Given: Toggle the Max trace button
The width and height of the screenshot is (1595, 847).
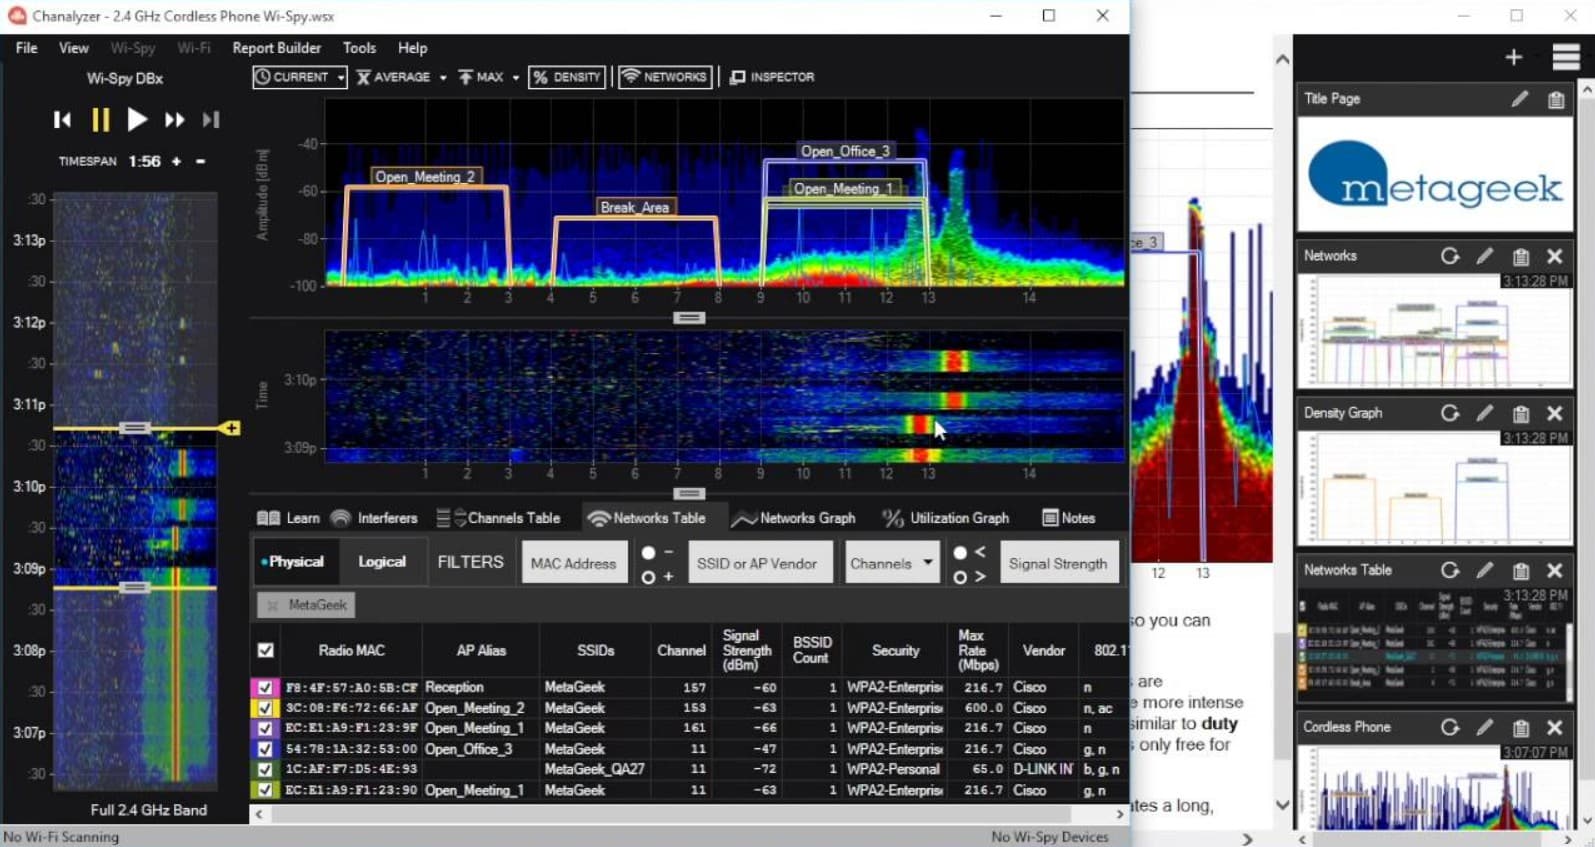Looking at the screenshot, I should pyautogui.click(x=481, y=77).
